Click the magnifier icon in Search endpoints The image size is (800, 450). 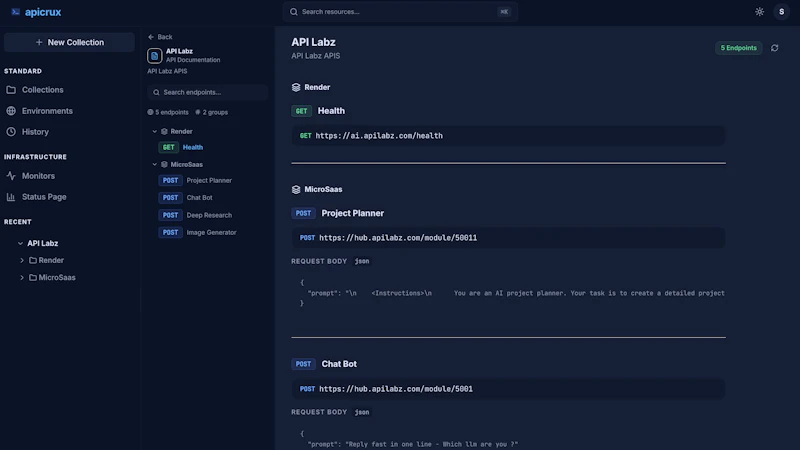[x=156, y=92]
